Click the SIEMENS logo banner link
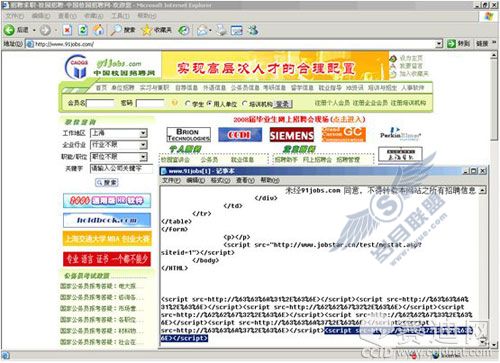Image resolution: width=500 pixels, height=363 pixels. pyautogui.click(x=292, y=135)
